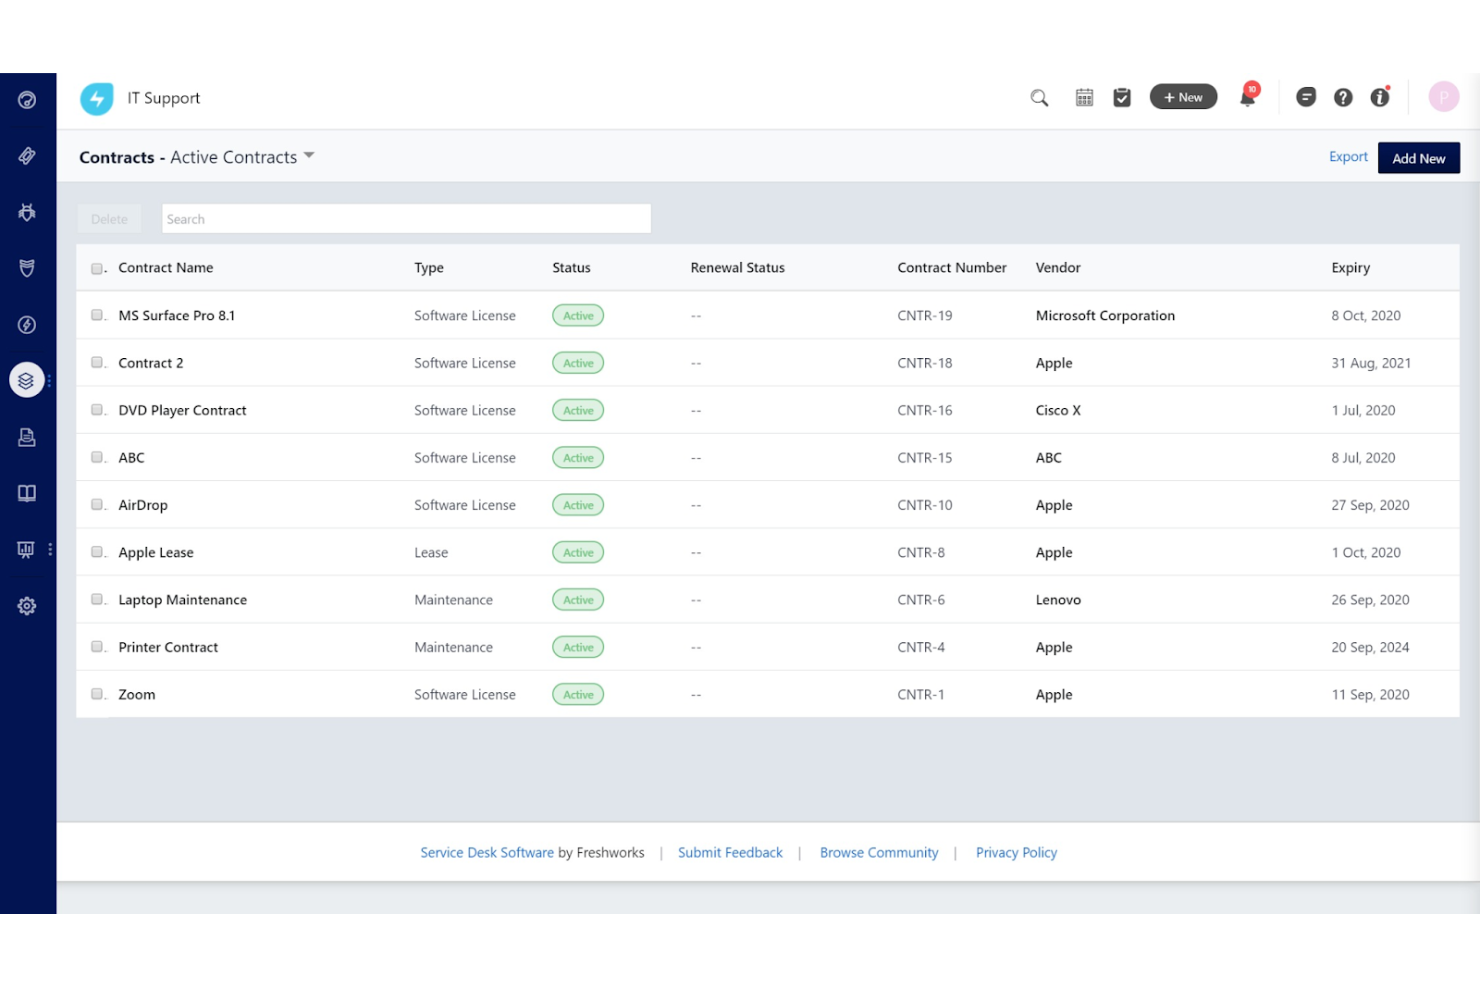1480x987 pixels.
Task: Click the Vendor column header
Action: [1058, 268]
